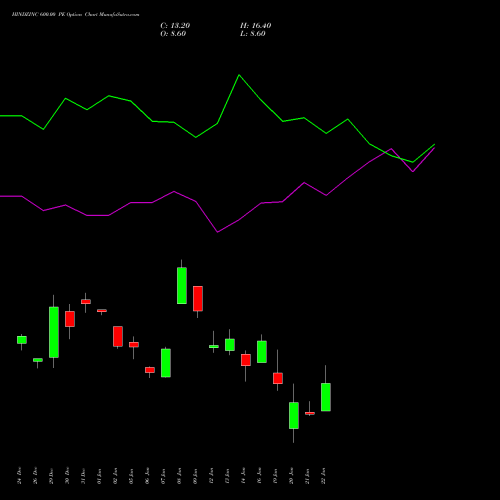Click the low value L: 8.60
The height and width of the screenshot is (500, 500).
click(x=253, y=34)
